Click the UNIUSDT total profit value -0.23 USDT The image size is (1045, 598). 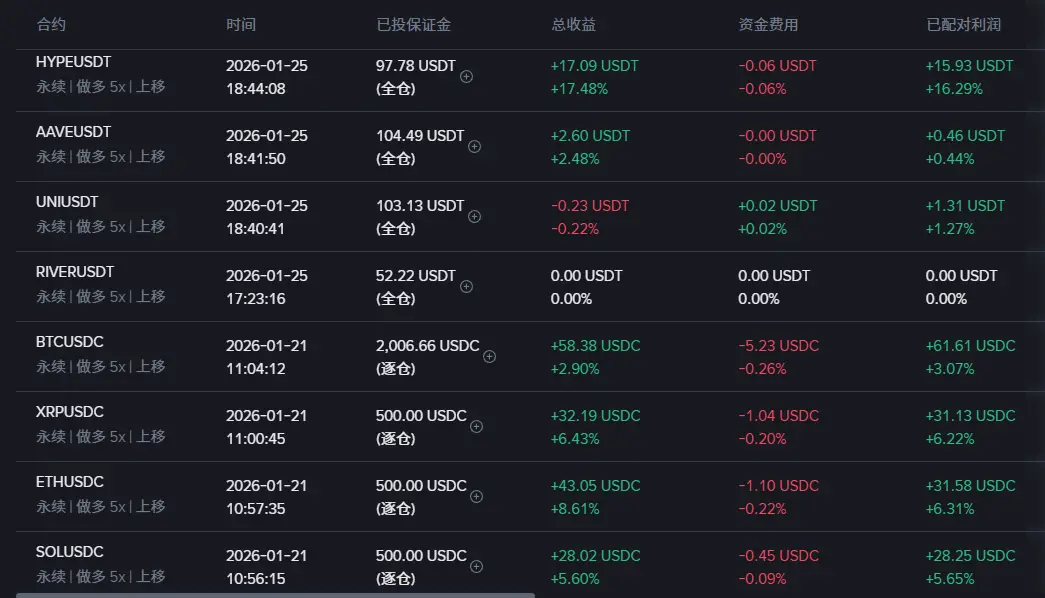click(x=590, y=206)
